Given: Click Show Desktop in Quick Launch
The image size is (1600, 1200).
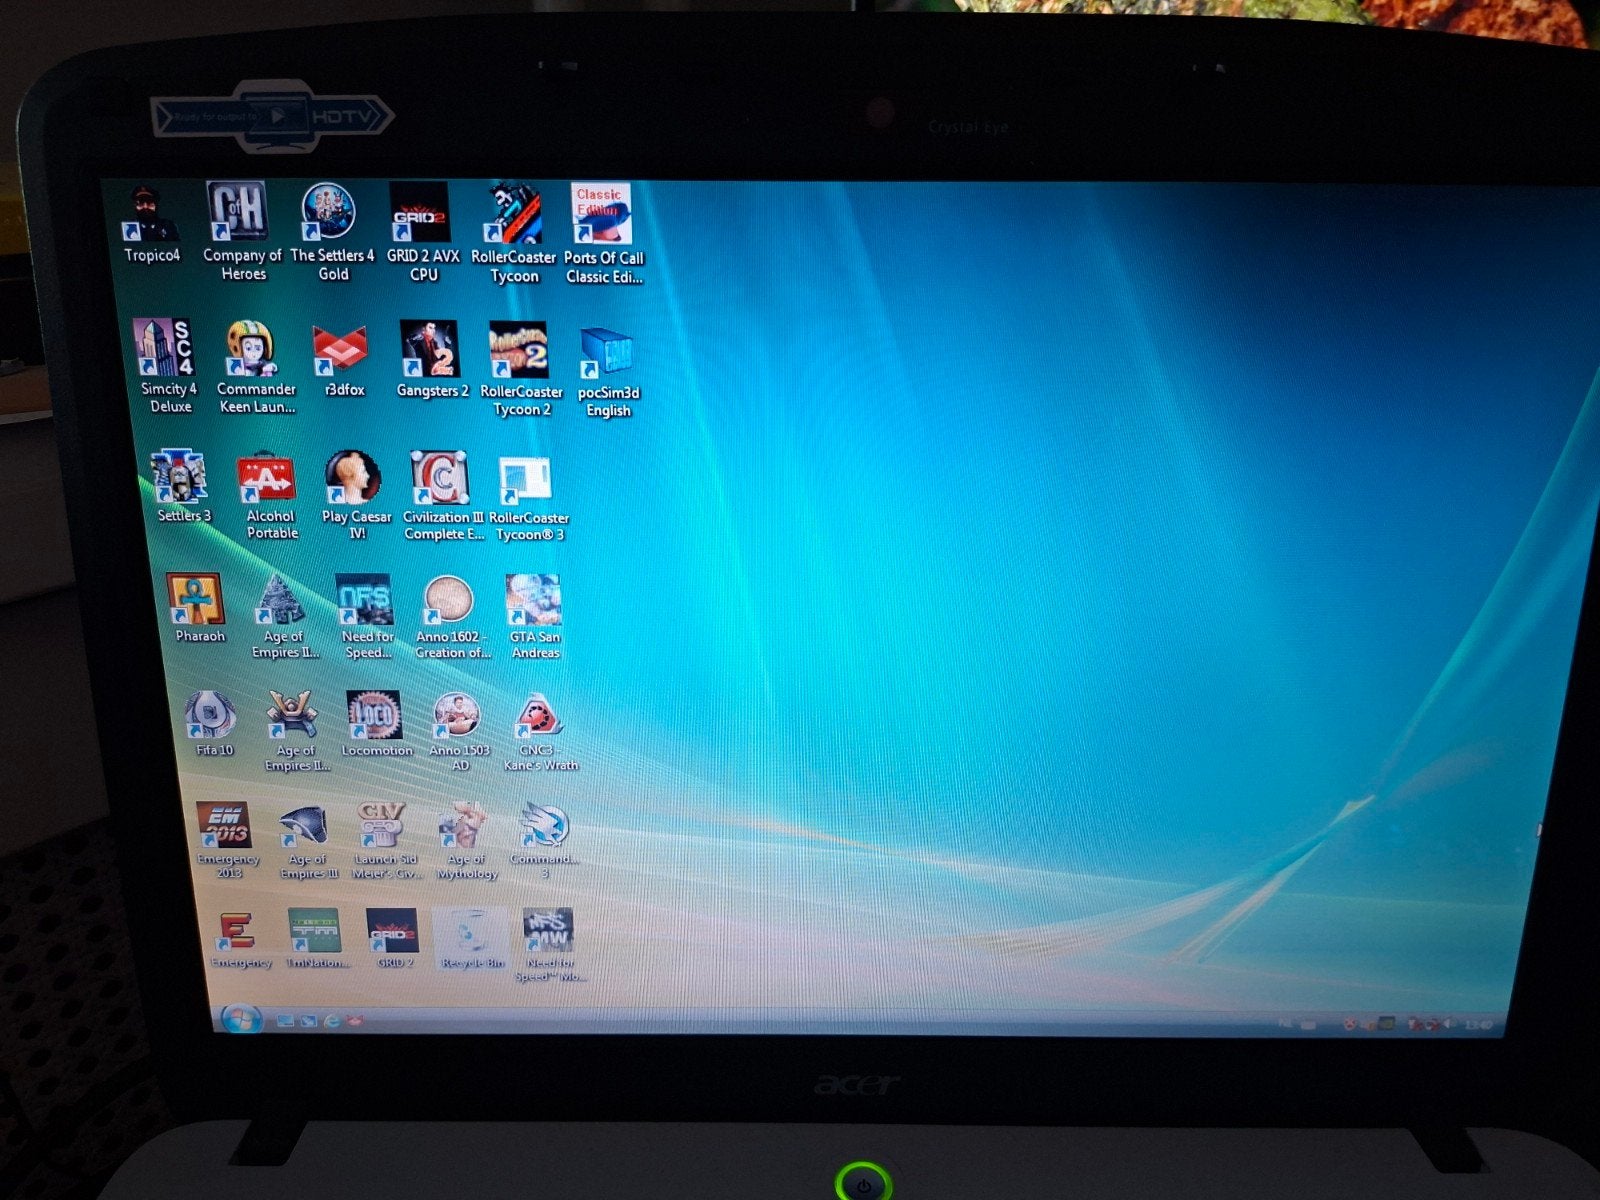Looking at the screenshot, I should 286,1021.
